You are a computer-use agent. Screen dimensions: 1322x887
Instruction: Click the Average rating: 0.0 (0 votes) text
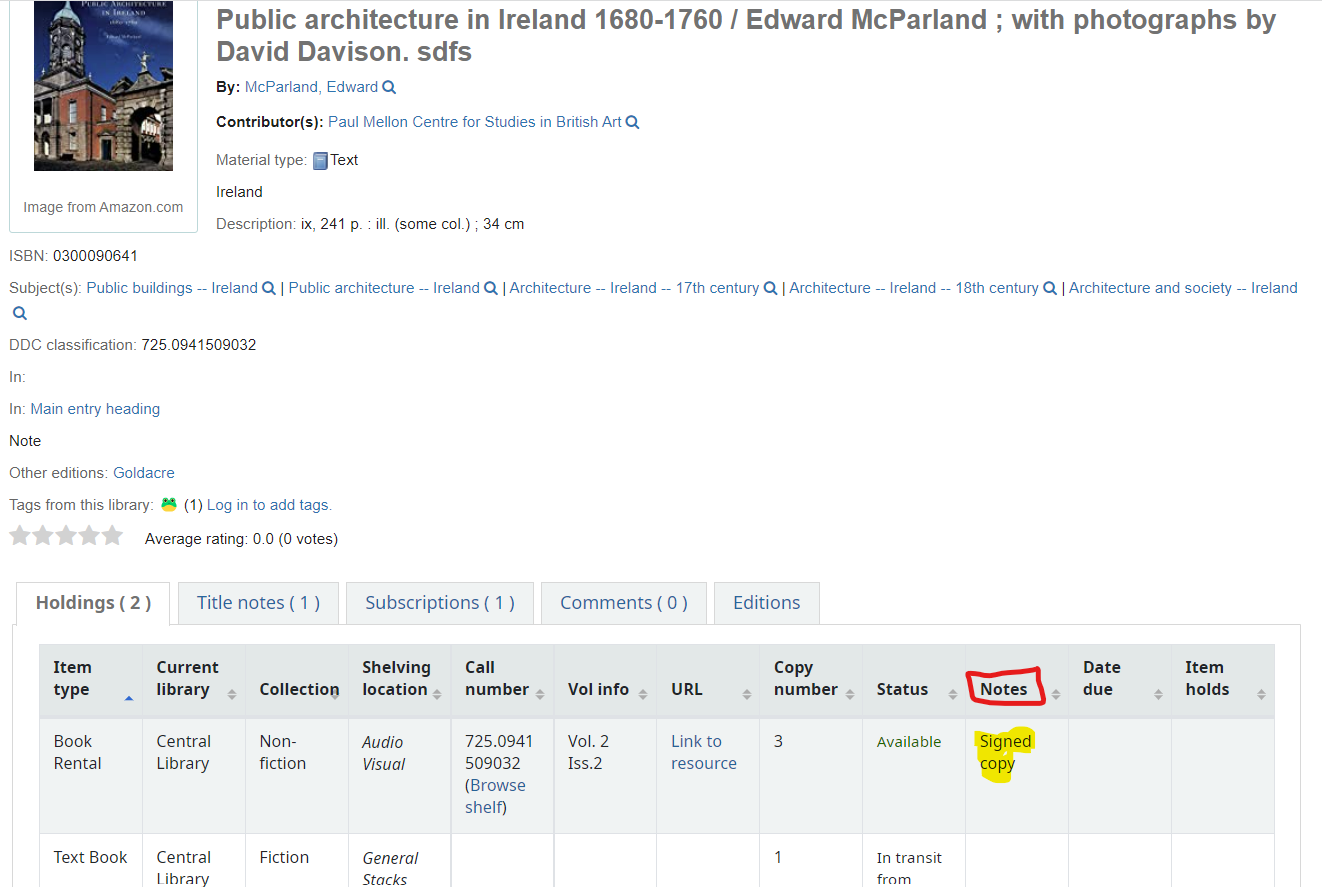click(241, 539)
